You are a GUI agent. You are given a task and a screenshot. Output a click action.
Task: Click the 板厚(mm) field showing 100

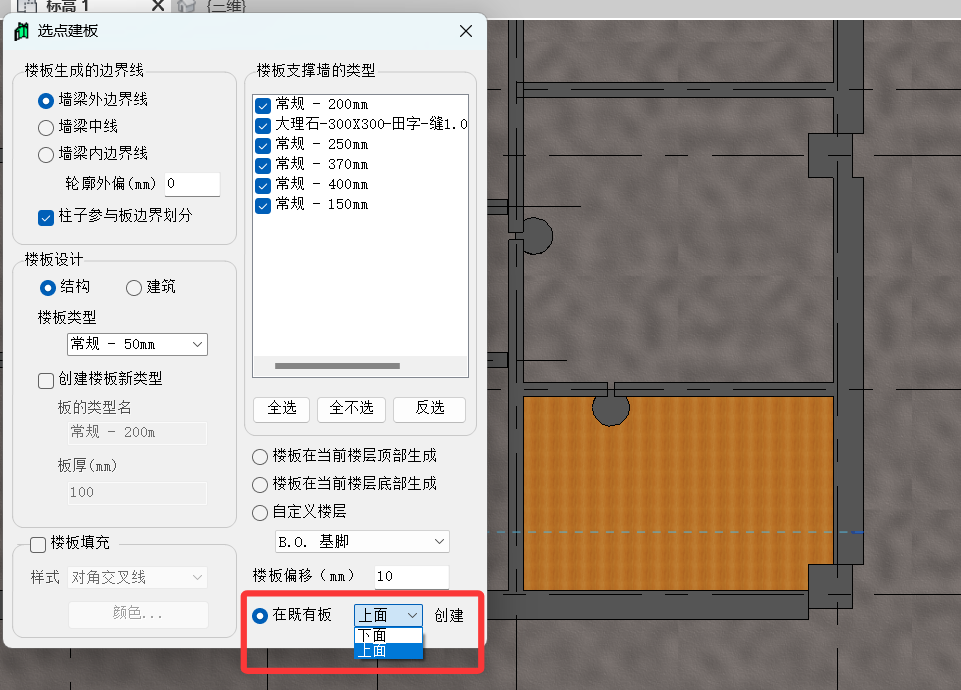point(137,493)
